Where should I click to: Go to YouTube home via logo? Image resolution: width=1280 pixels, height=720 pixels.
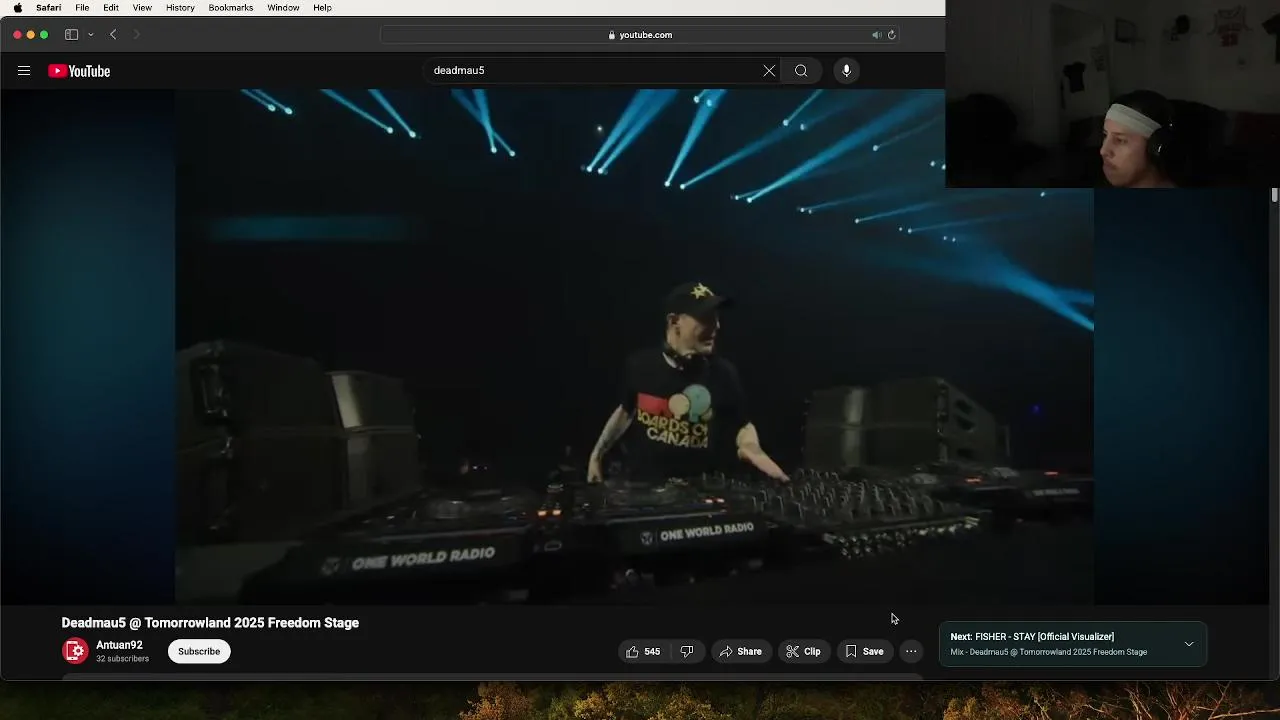coord(79,71)
